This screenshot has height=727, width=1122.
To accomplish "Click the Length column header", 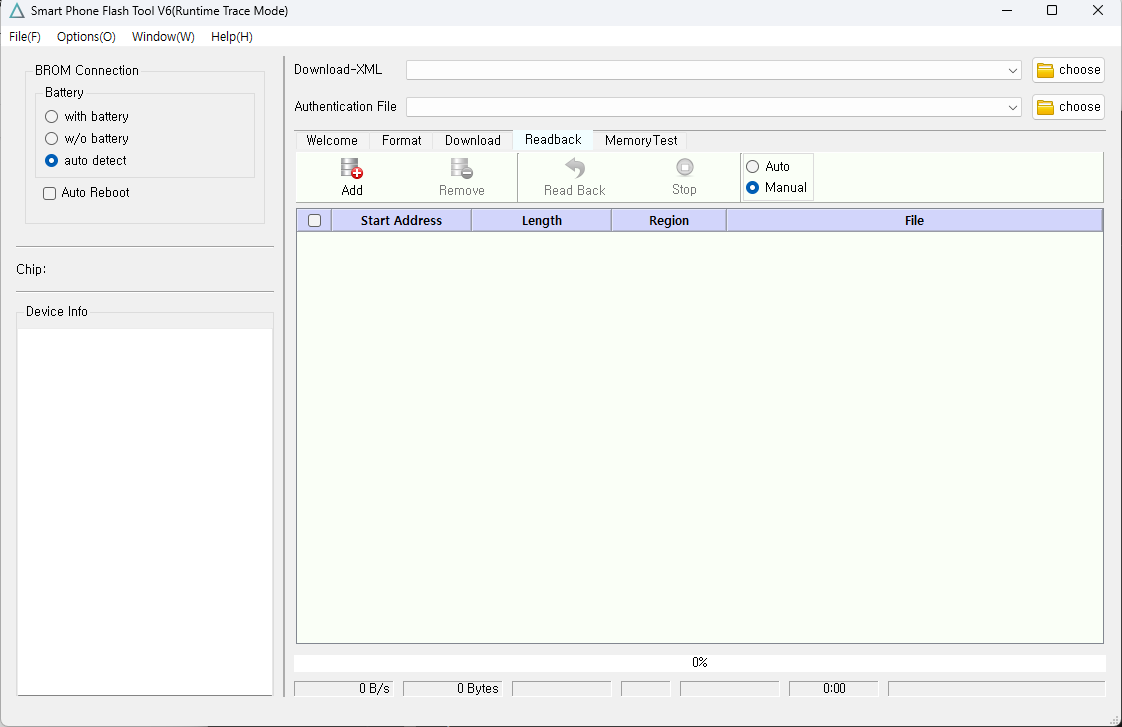I will 542,220.
